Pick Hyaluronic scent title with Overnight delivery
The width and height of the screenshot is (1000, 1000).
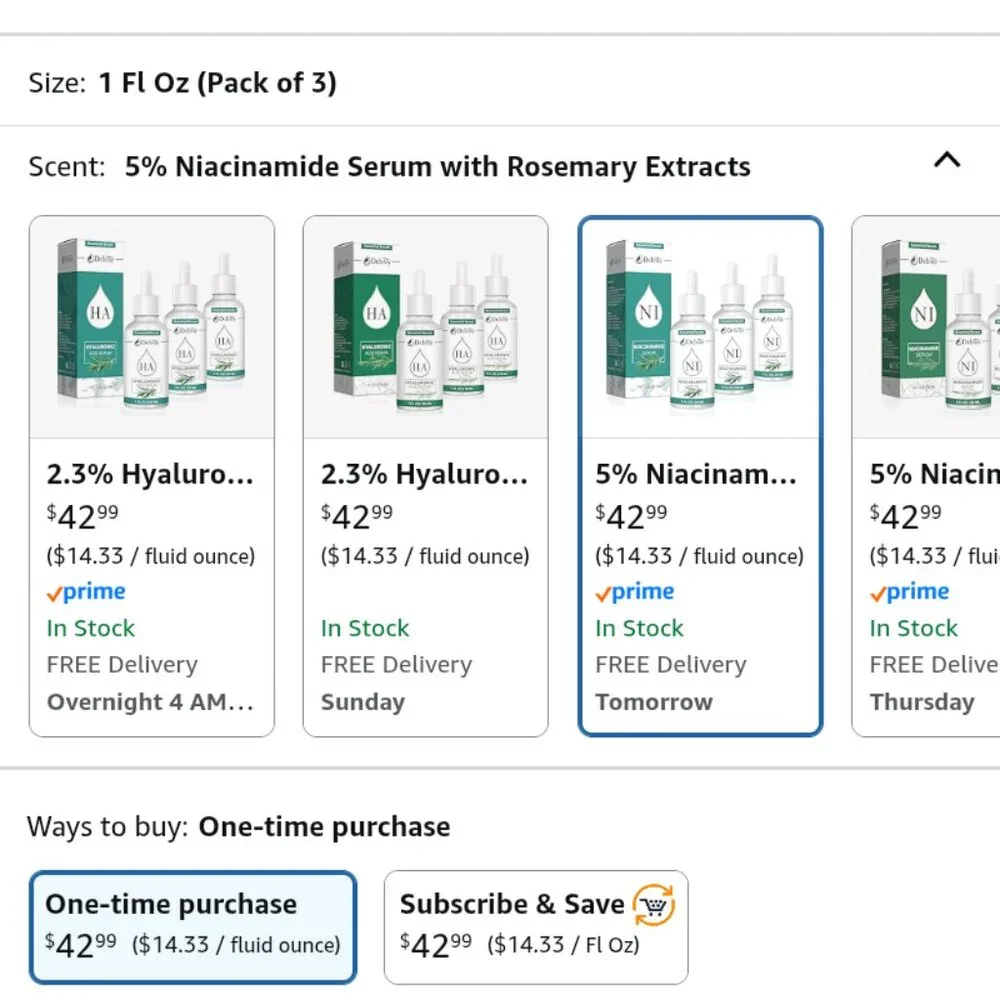(x=150, y=474)
